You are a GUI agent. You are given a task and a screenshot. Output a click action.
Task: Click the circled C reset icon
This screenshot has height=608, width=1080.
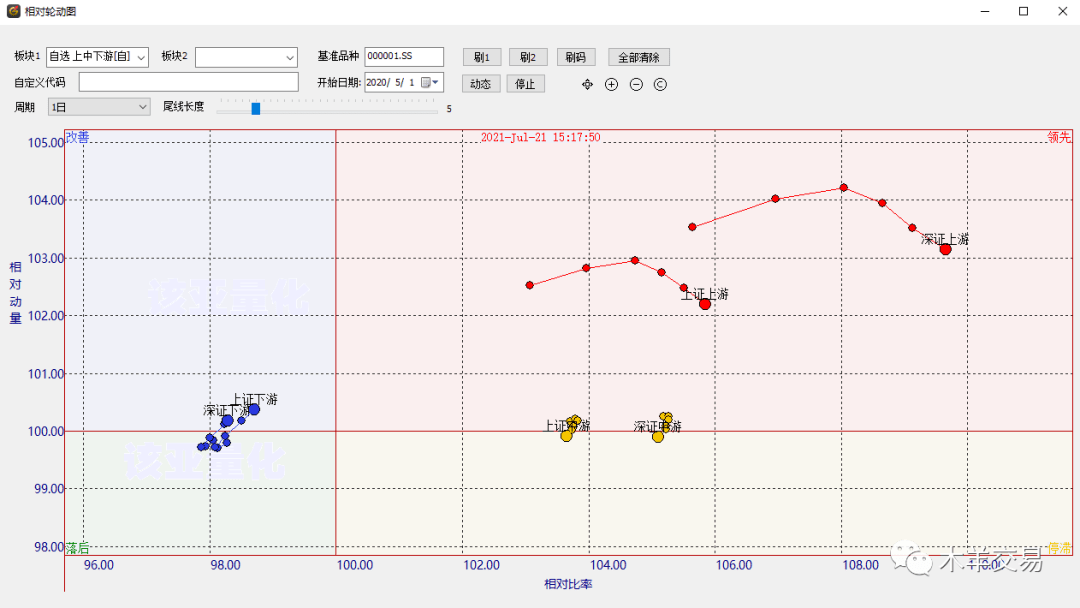pos(660,84)
